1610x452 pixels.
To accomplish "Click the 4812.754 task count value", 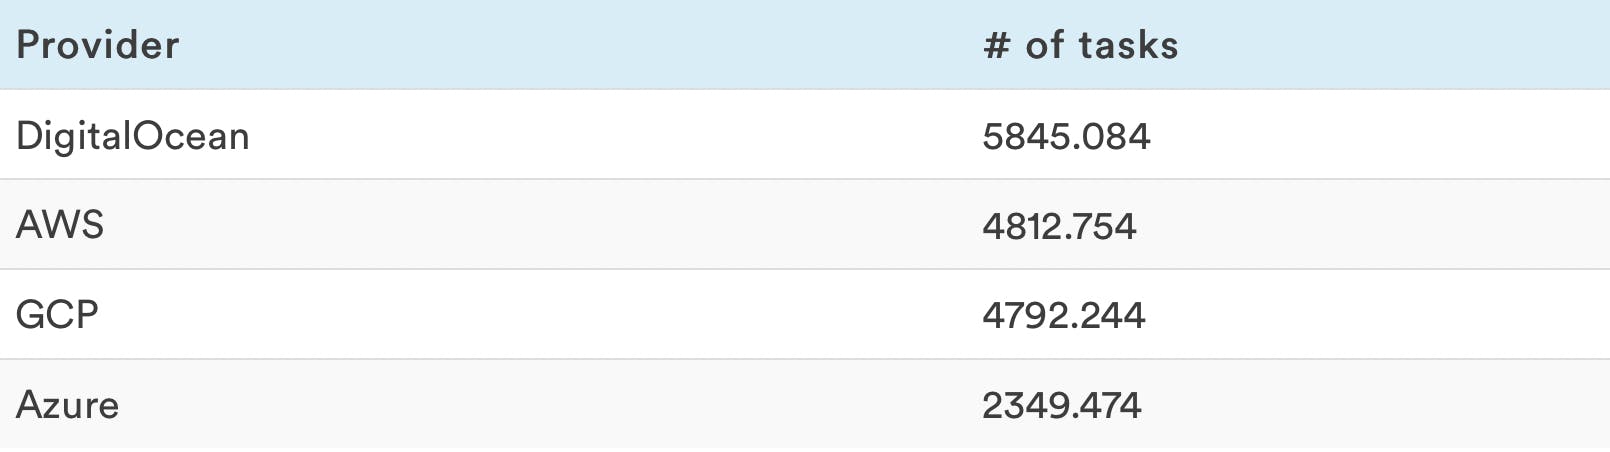I will tap(1059, 226).
